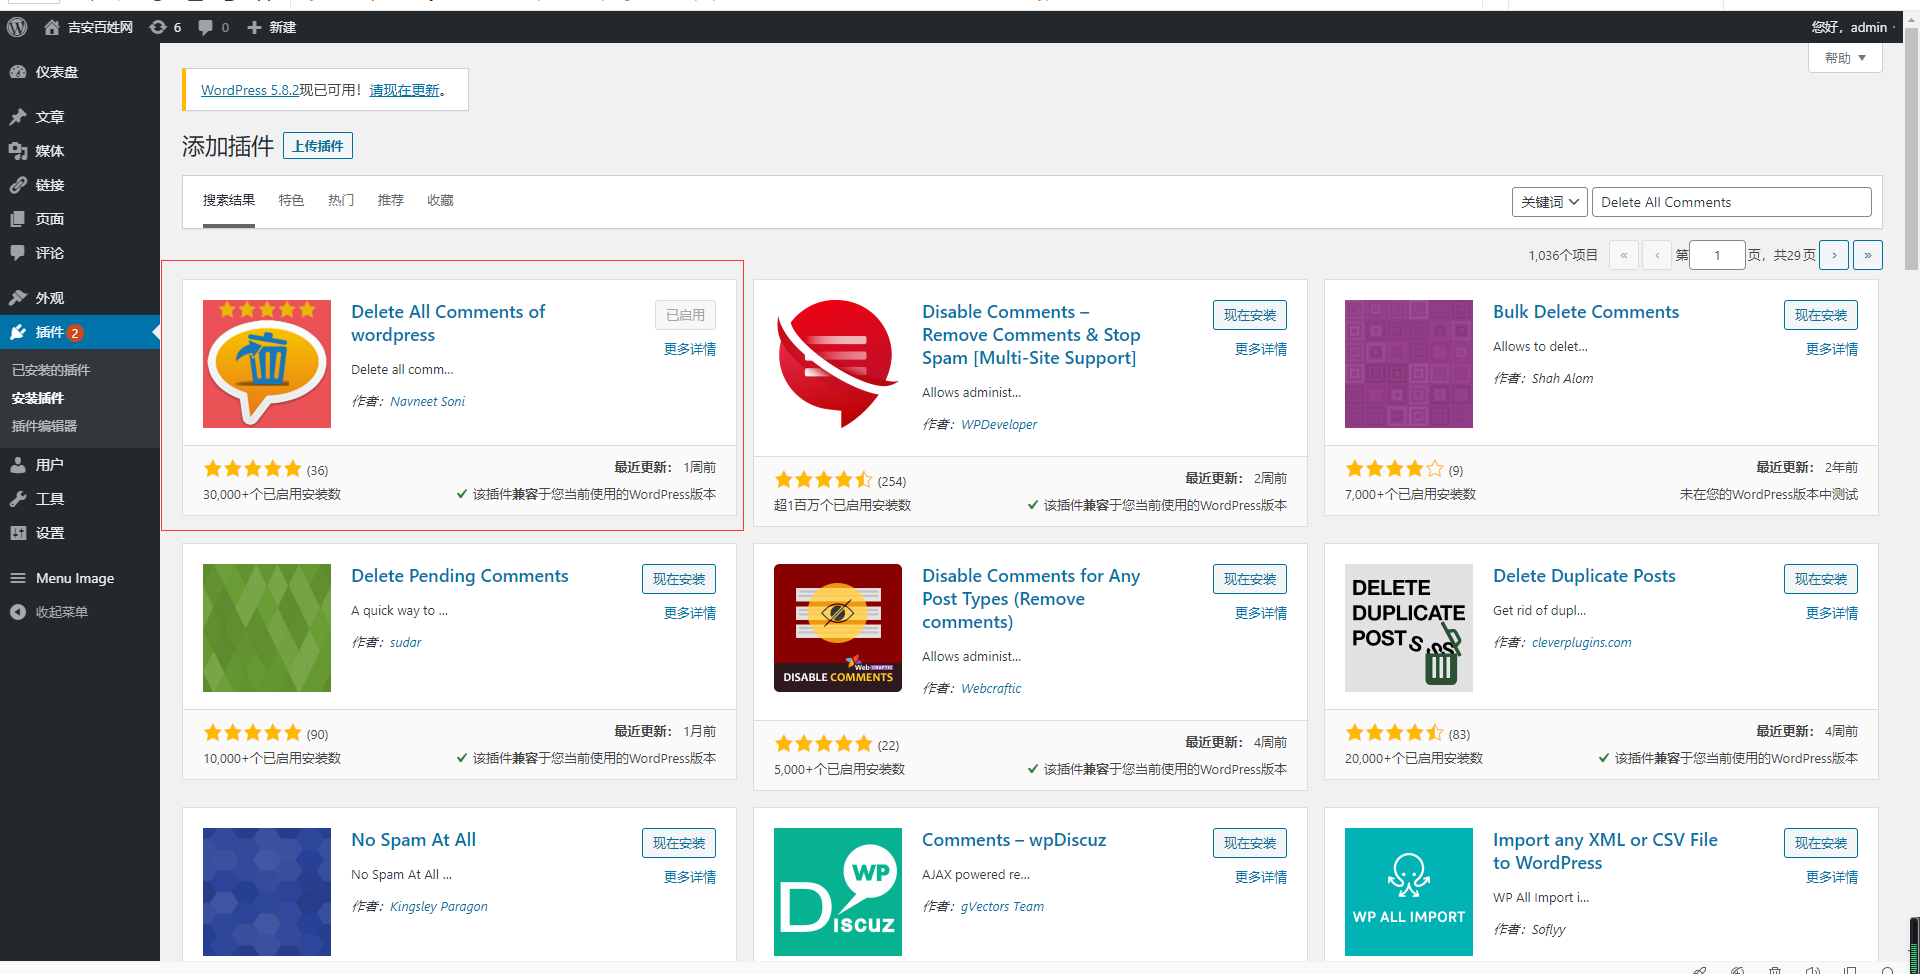Open 已安装的插件 submenu item
The height and width of the screenshot is (974, 1920).
click(51, 370)
